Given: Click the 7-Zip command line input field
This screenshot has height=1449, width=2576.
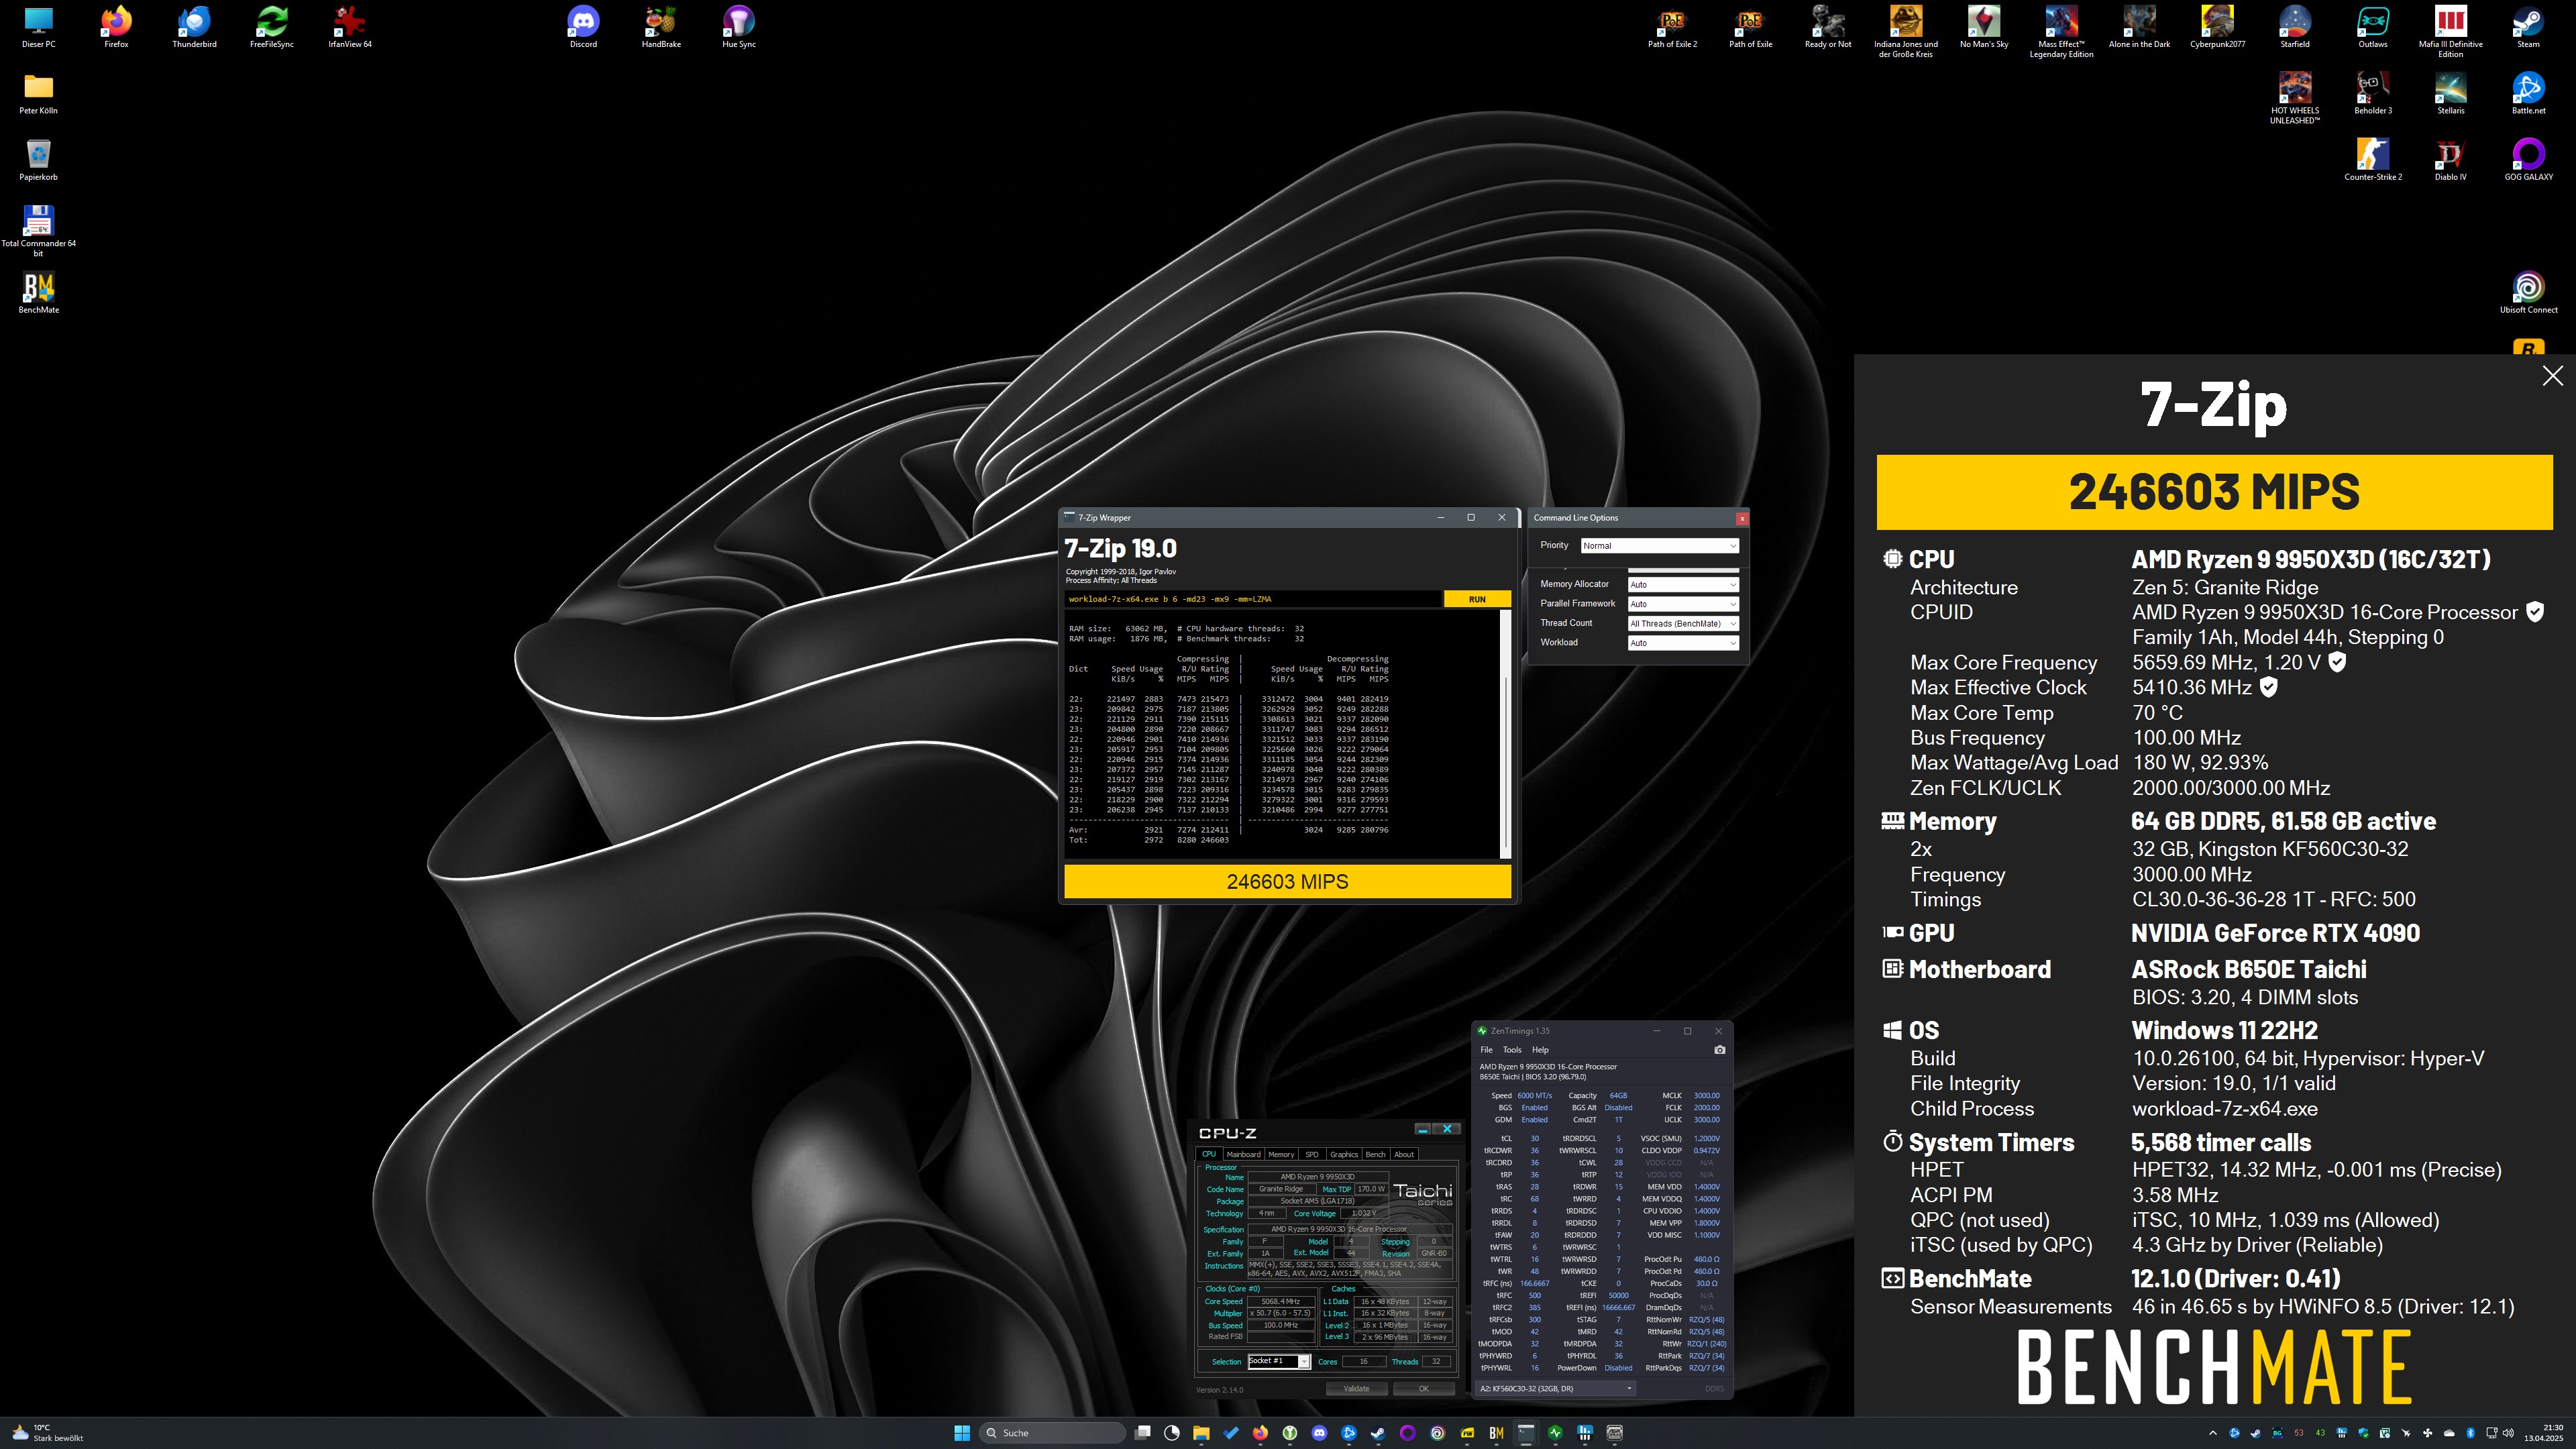Looking at the screenshot, I should (1253, 599).
